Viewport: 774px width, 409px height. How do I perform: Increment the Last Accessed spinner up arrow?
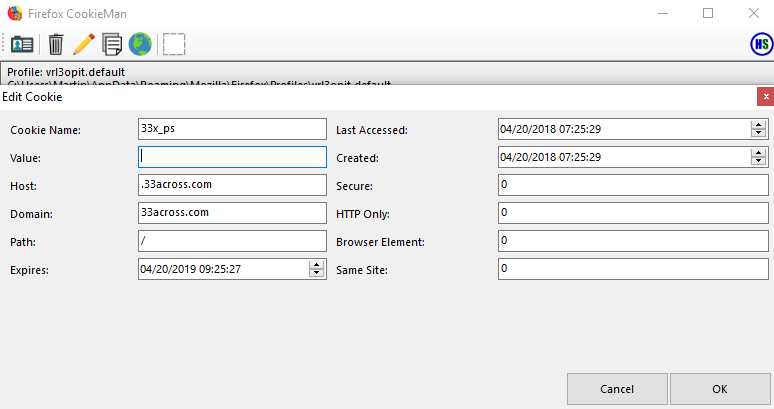(758, 125)
